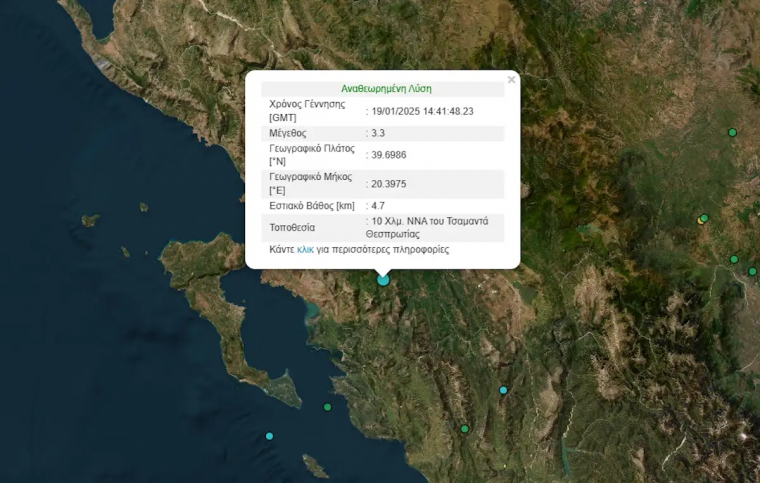Click the magnitude value 3.3

(x=378, y=132)
